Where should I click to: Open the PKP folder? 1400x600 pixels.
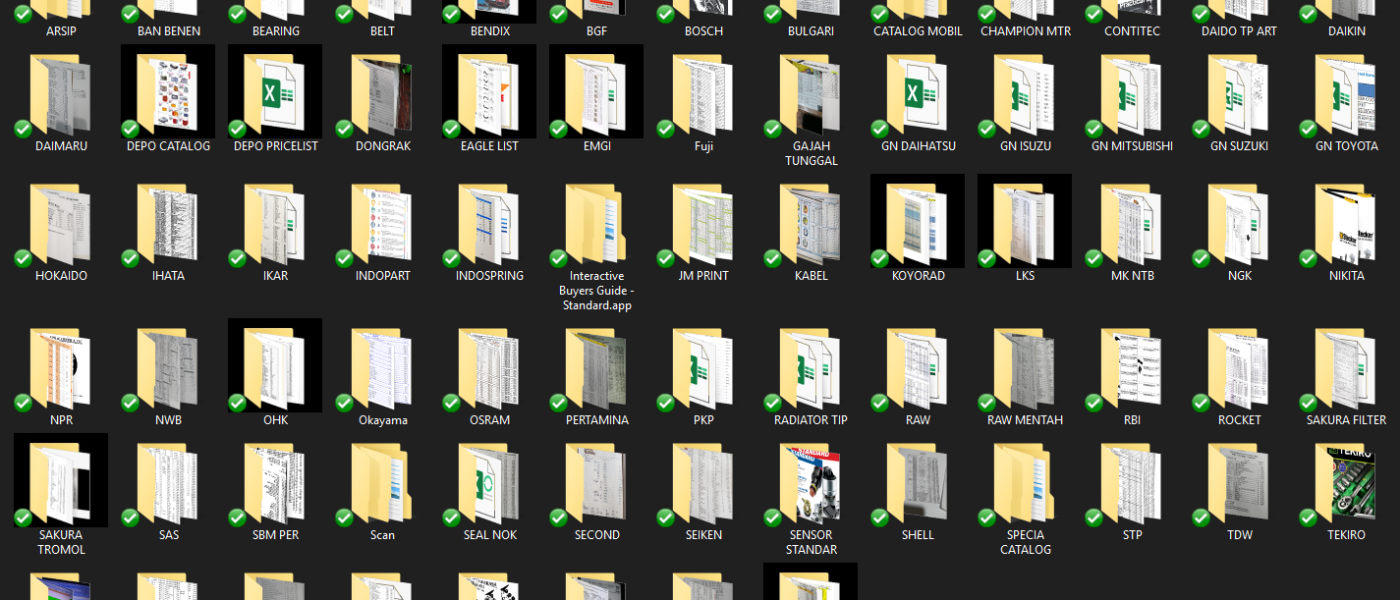(703, 370)
